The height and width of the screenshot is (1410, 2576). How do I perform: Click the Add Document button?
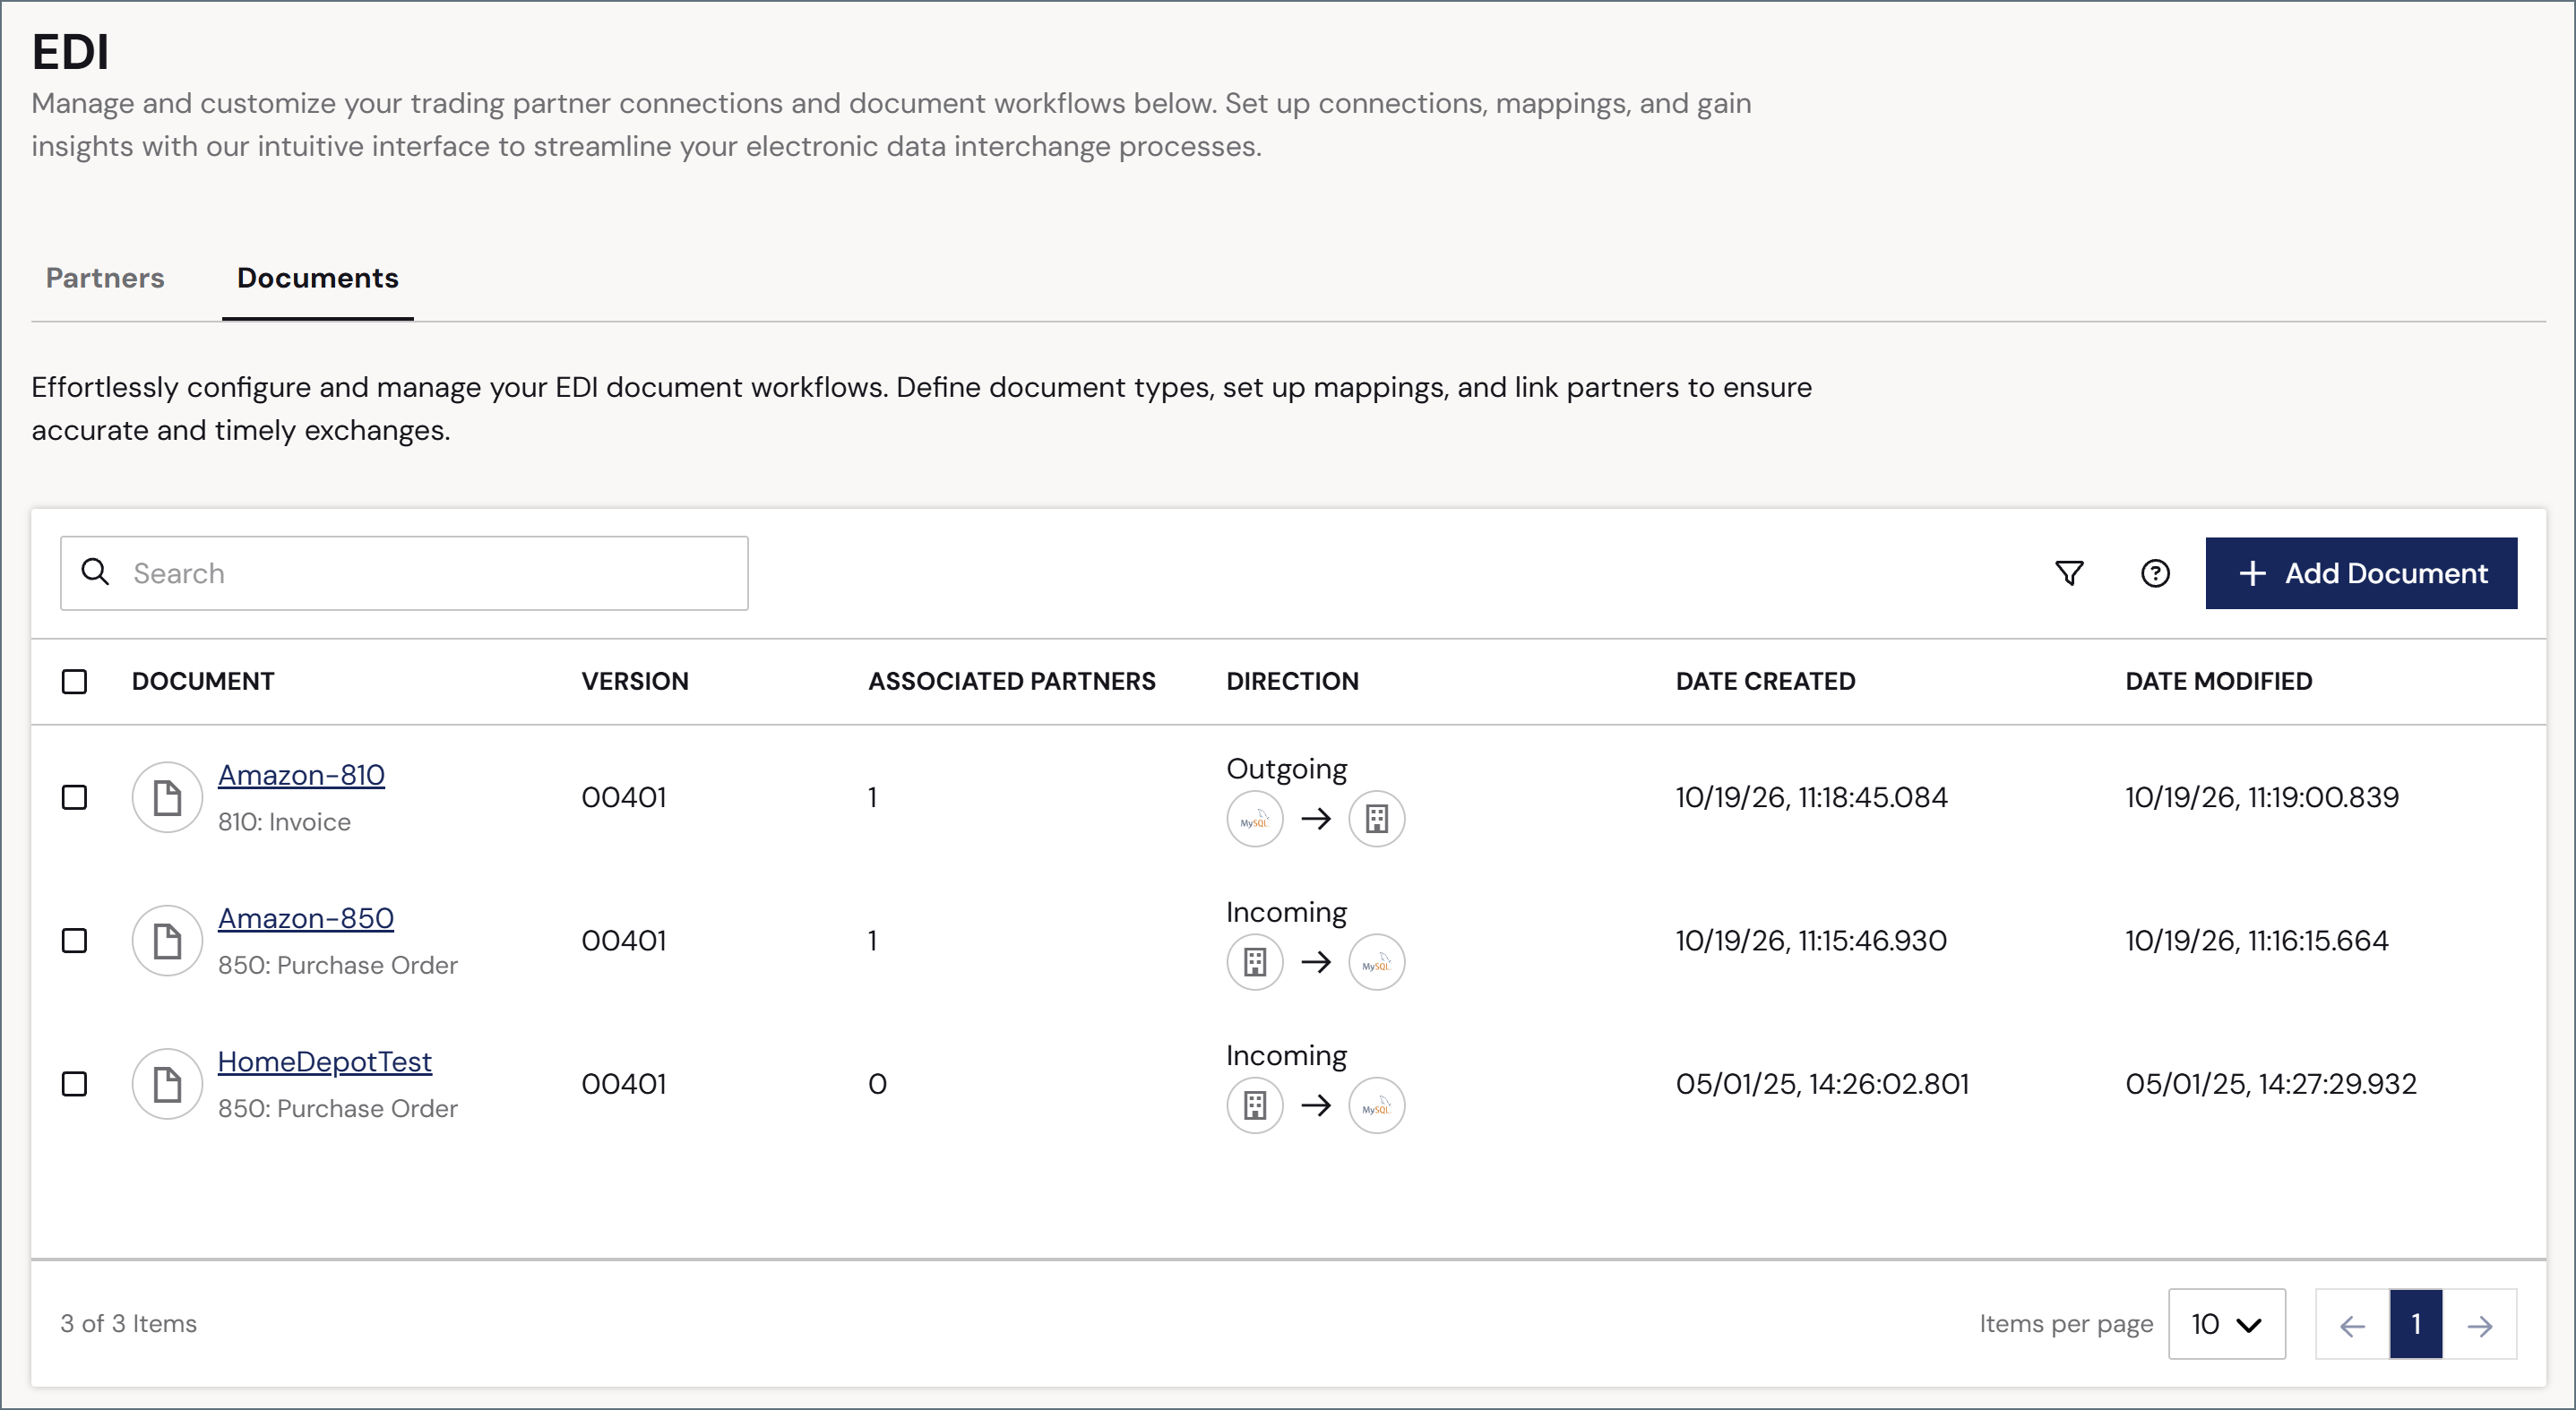pos(2361,573)
